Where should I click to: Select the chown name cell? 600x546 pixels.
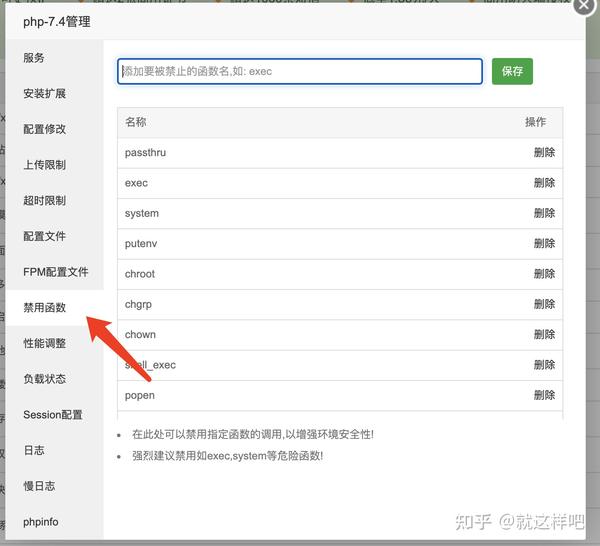[x=140, y=334]
